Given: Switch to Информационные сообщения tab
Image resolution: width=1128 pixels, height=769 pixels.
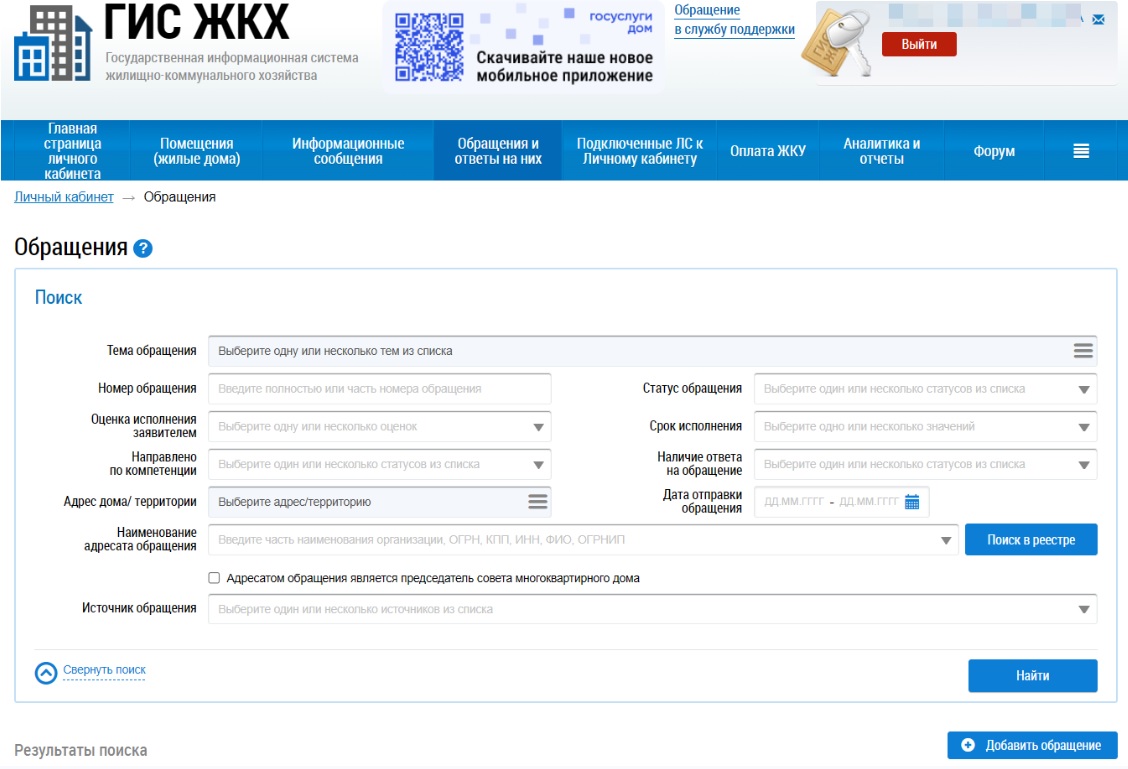Looking at the screenshot, I should click(x=348, y=151).
